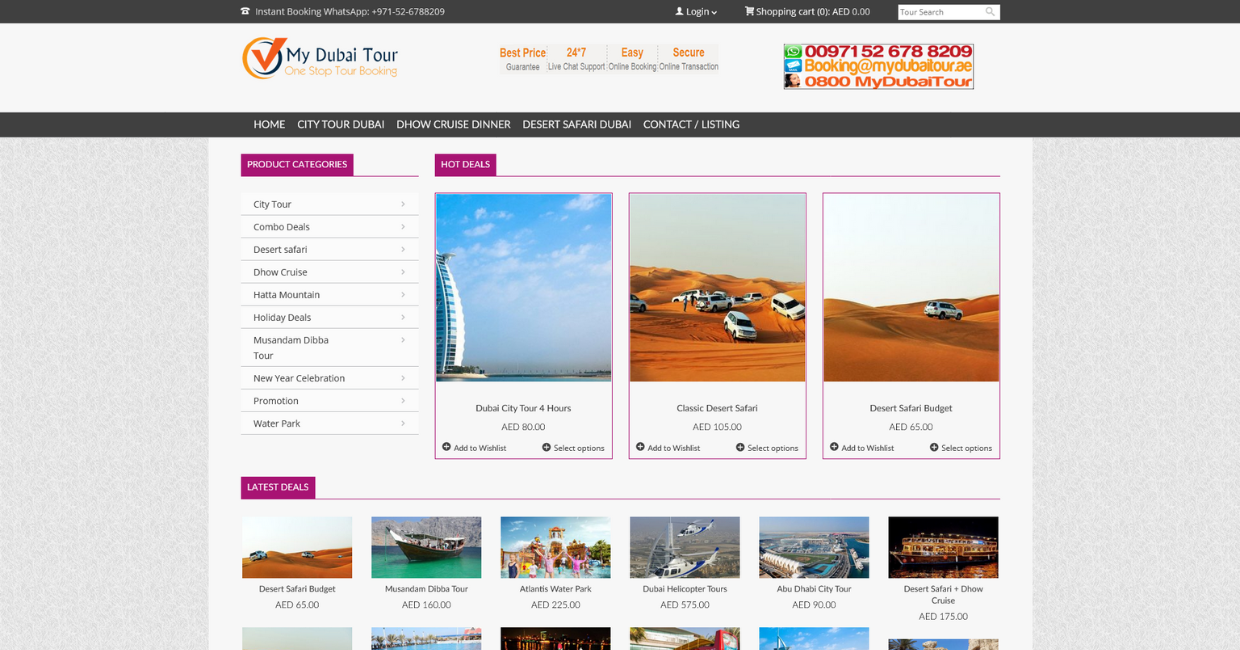1240x650 pixels.
Task: Click plus icon for Desert Safari Budget wishlist
Action: [834, 447]
